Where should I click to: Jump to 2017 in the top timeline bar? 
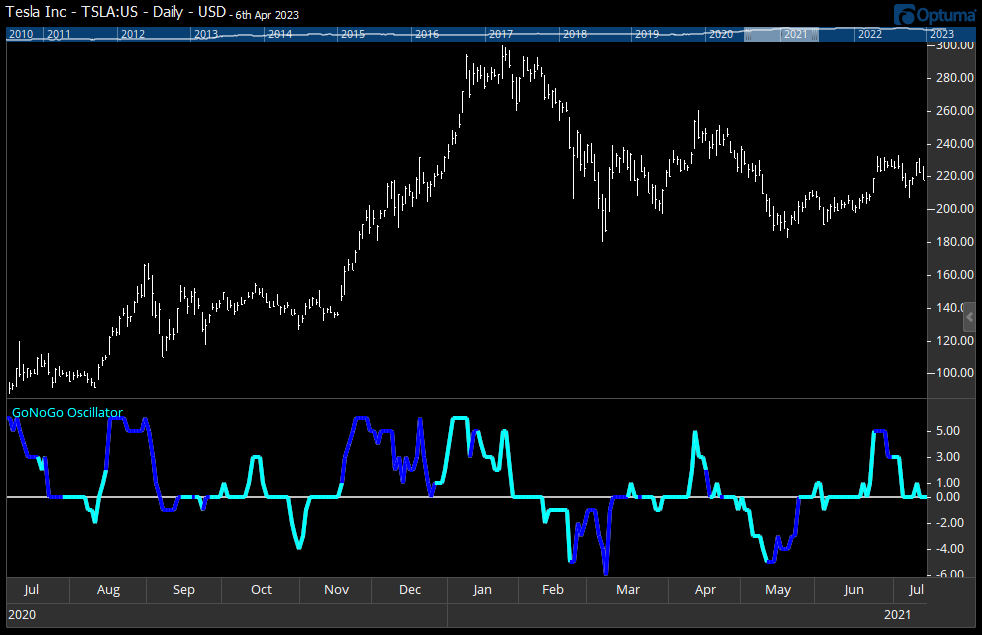(501, 34)
